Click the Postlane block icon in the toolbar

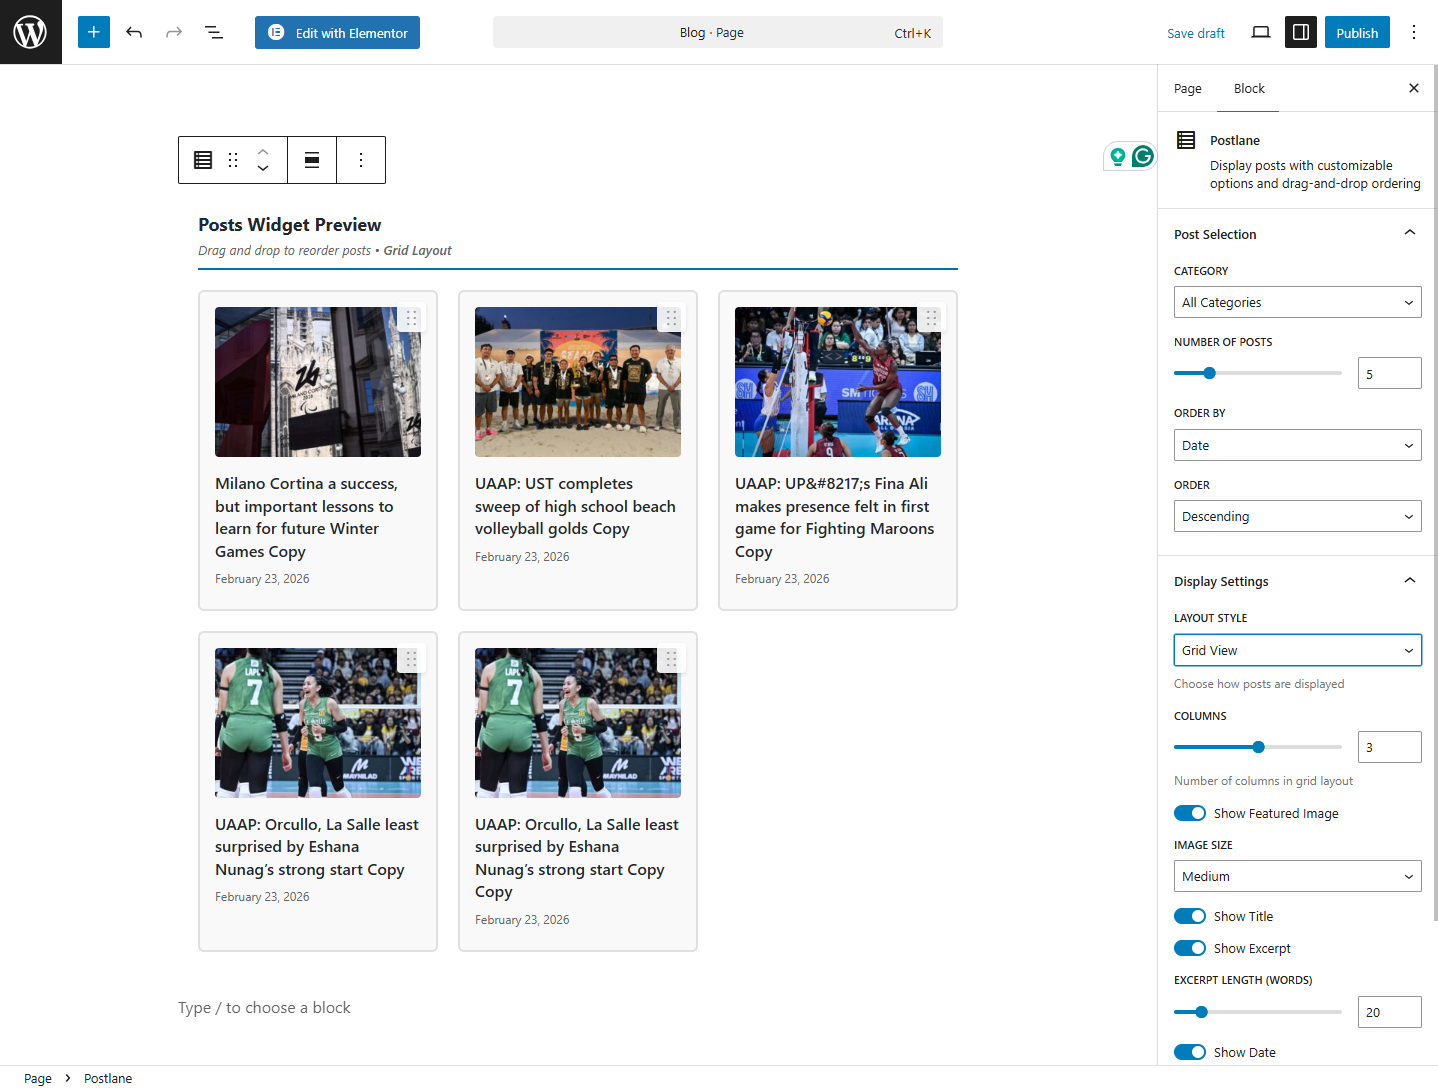[x=203, y=160]
